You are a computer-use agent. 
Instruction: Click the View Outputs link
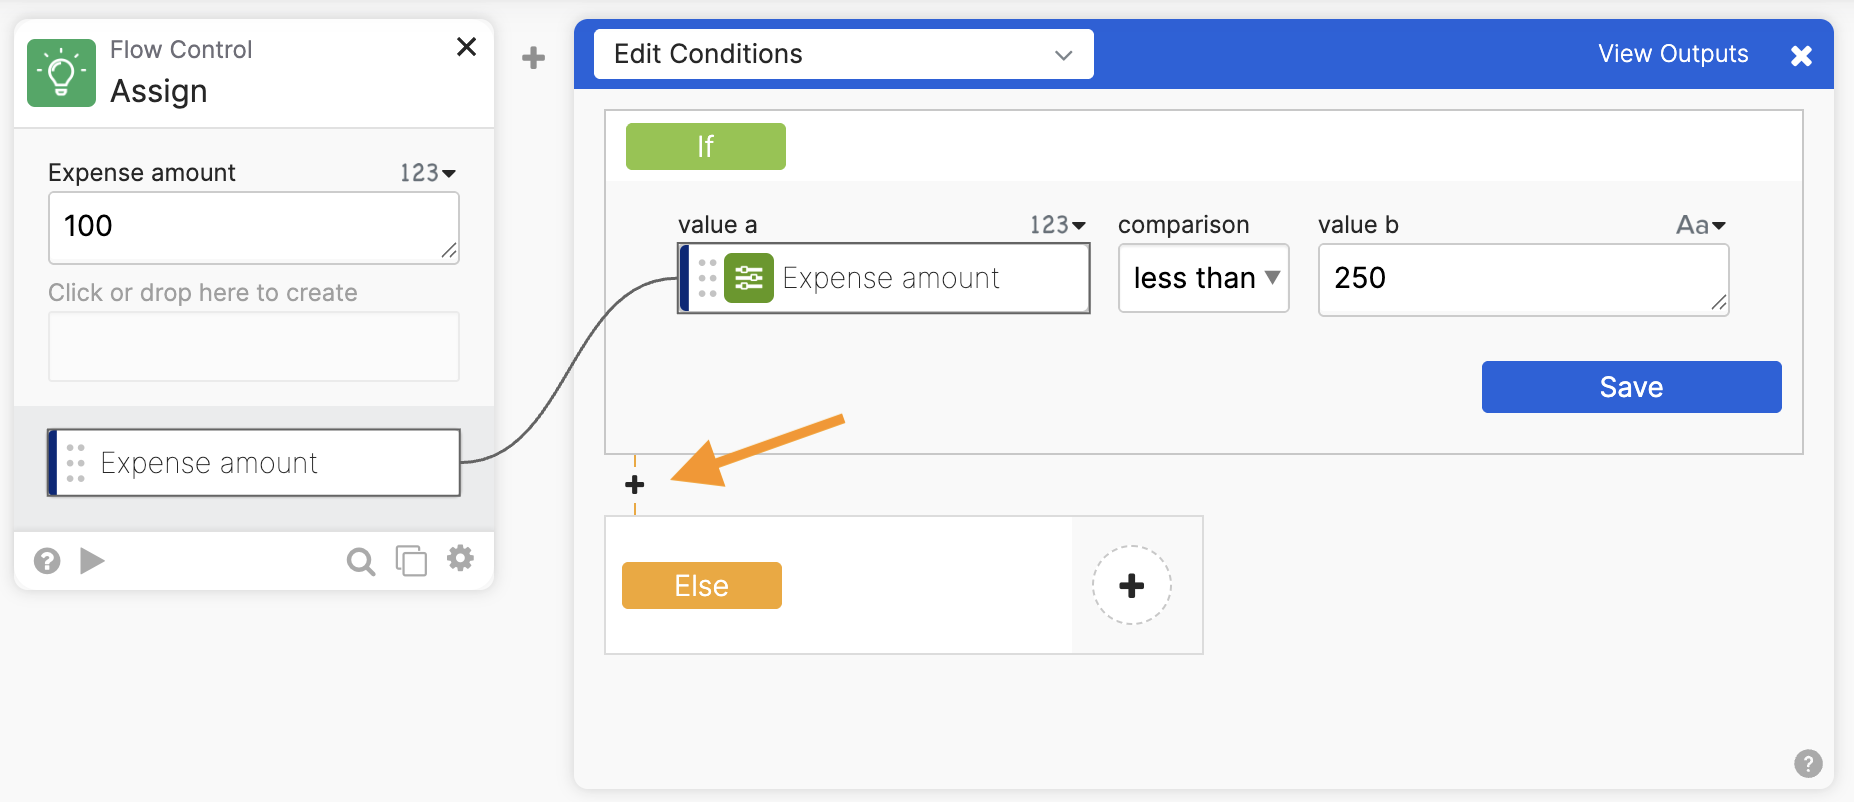[x=1673, y=54]
